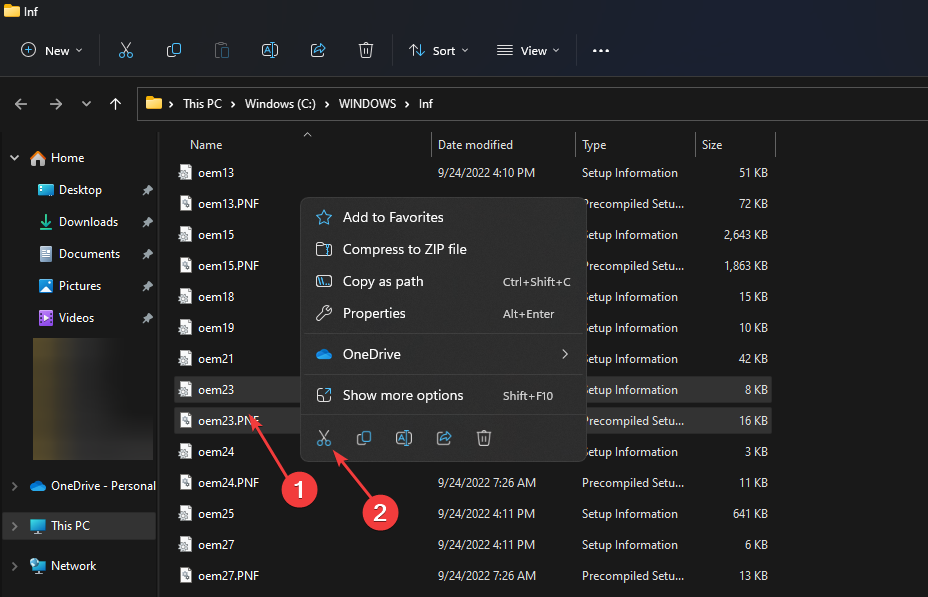
Task: Navigate up one folder with the Up arrow
Action: [115, 104]
